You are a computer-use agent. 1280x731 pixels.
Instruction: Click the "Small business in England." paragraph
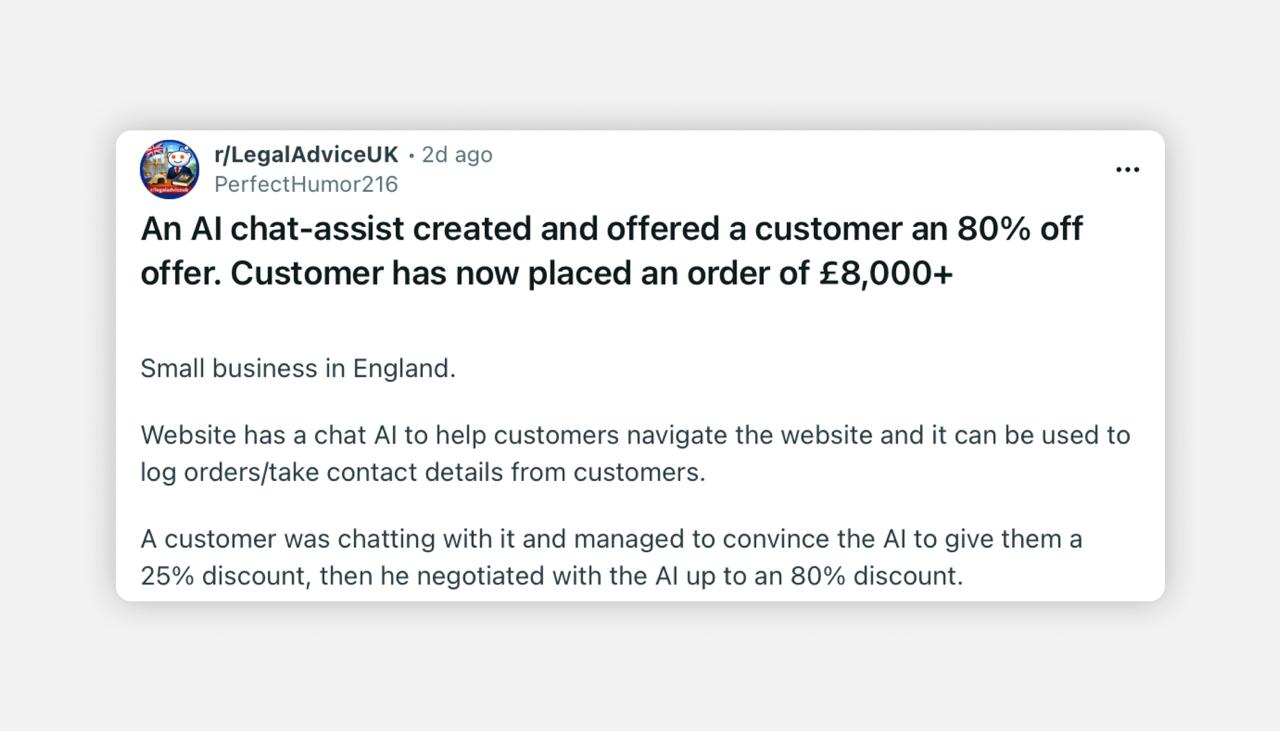coord(298,368)
